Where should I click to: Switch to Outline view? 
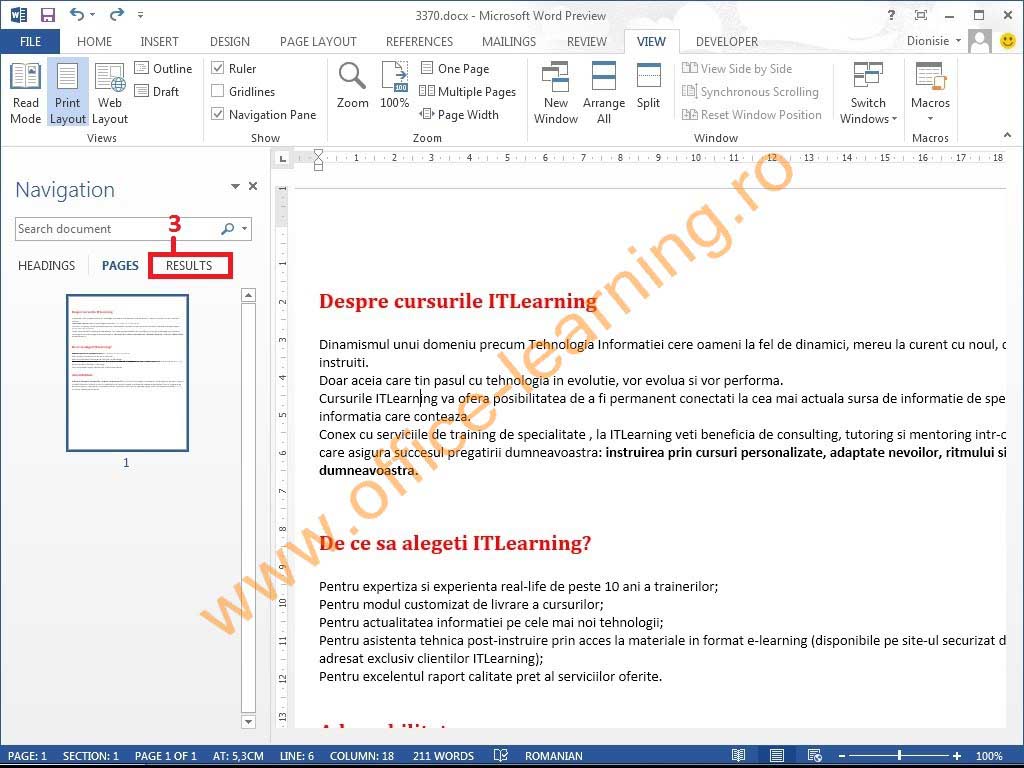tap(163, 69)
